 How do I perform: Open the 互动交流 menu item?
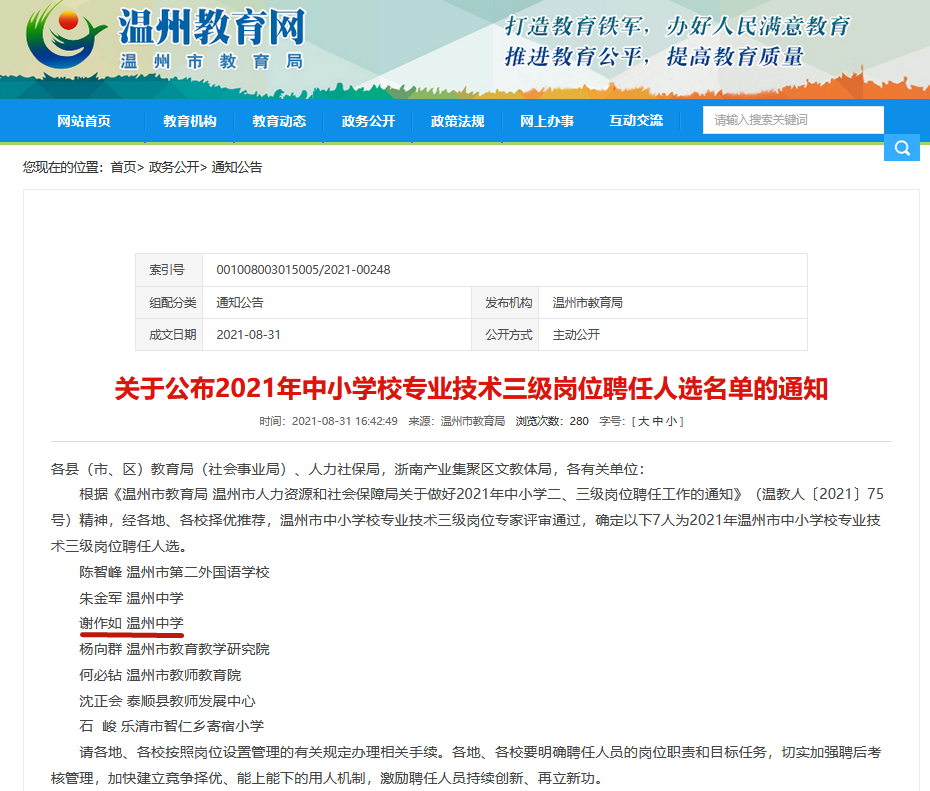click(x=636, y=120)
